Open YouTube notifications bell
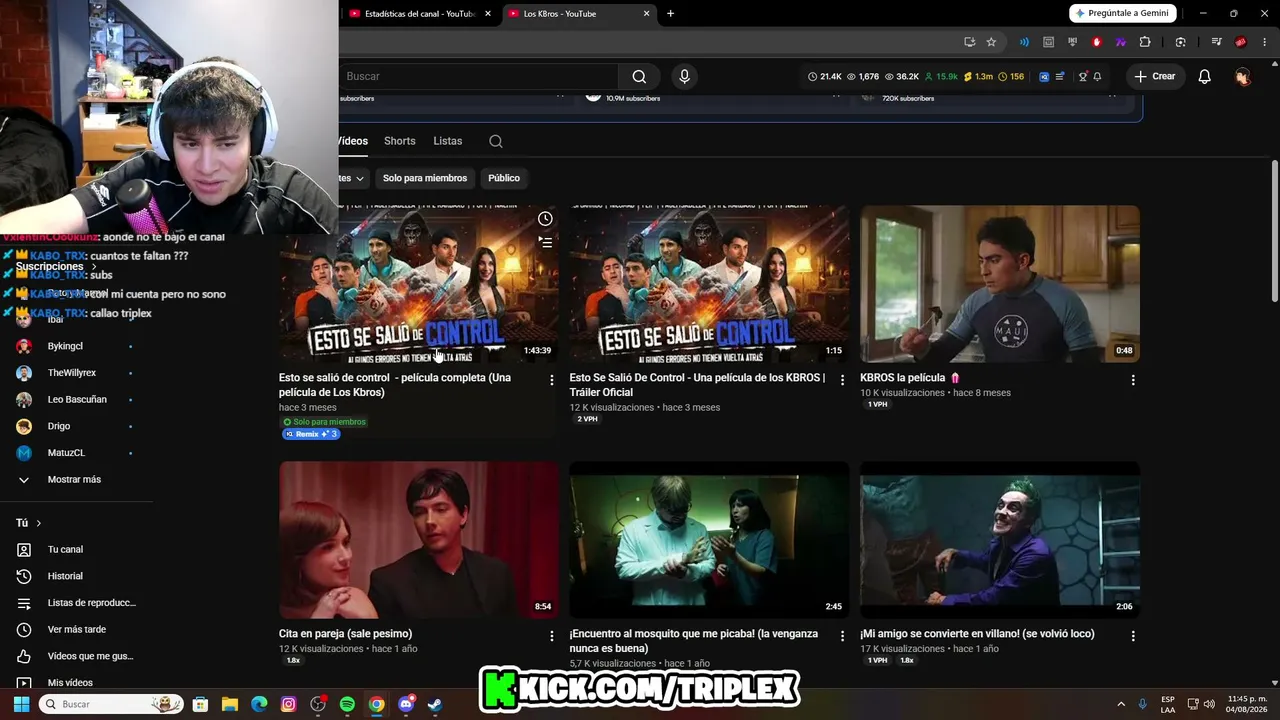 [1204, 77]
